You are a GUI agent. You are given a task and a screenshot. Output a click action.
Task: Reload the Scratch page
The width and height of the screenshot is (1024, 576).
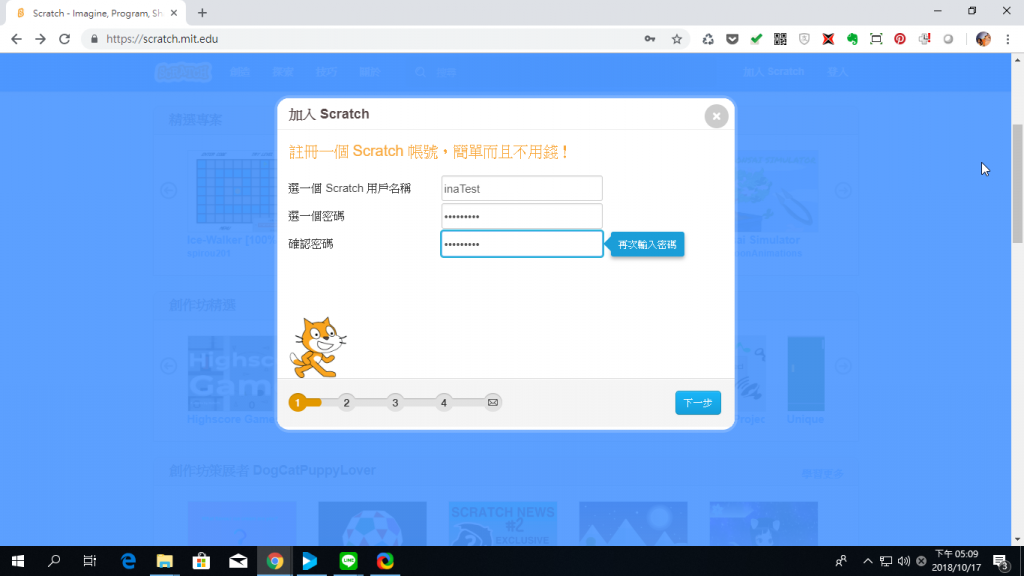point(64,39)
